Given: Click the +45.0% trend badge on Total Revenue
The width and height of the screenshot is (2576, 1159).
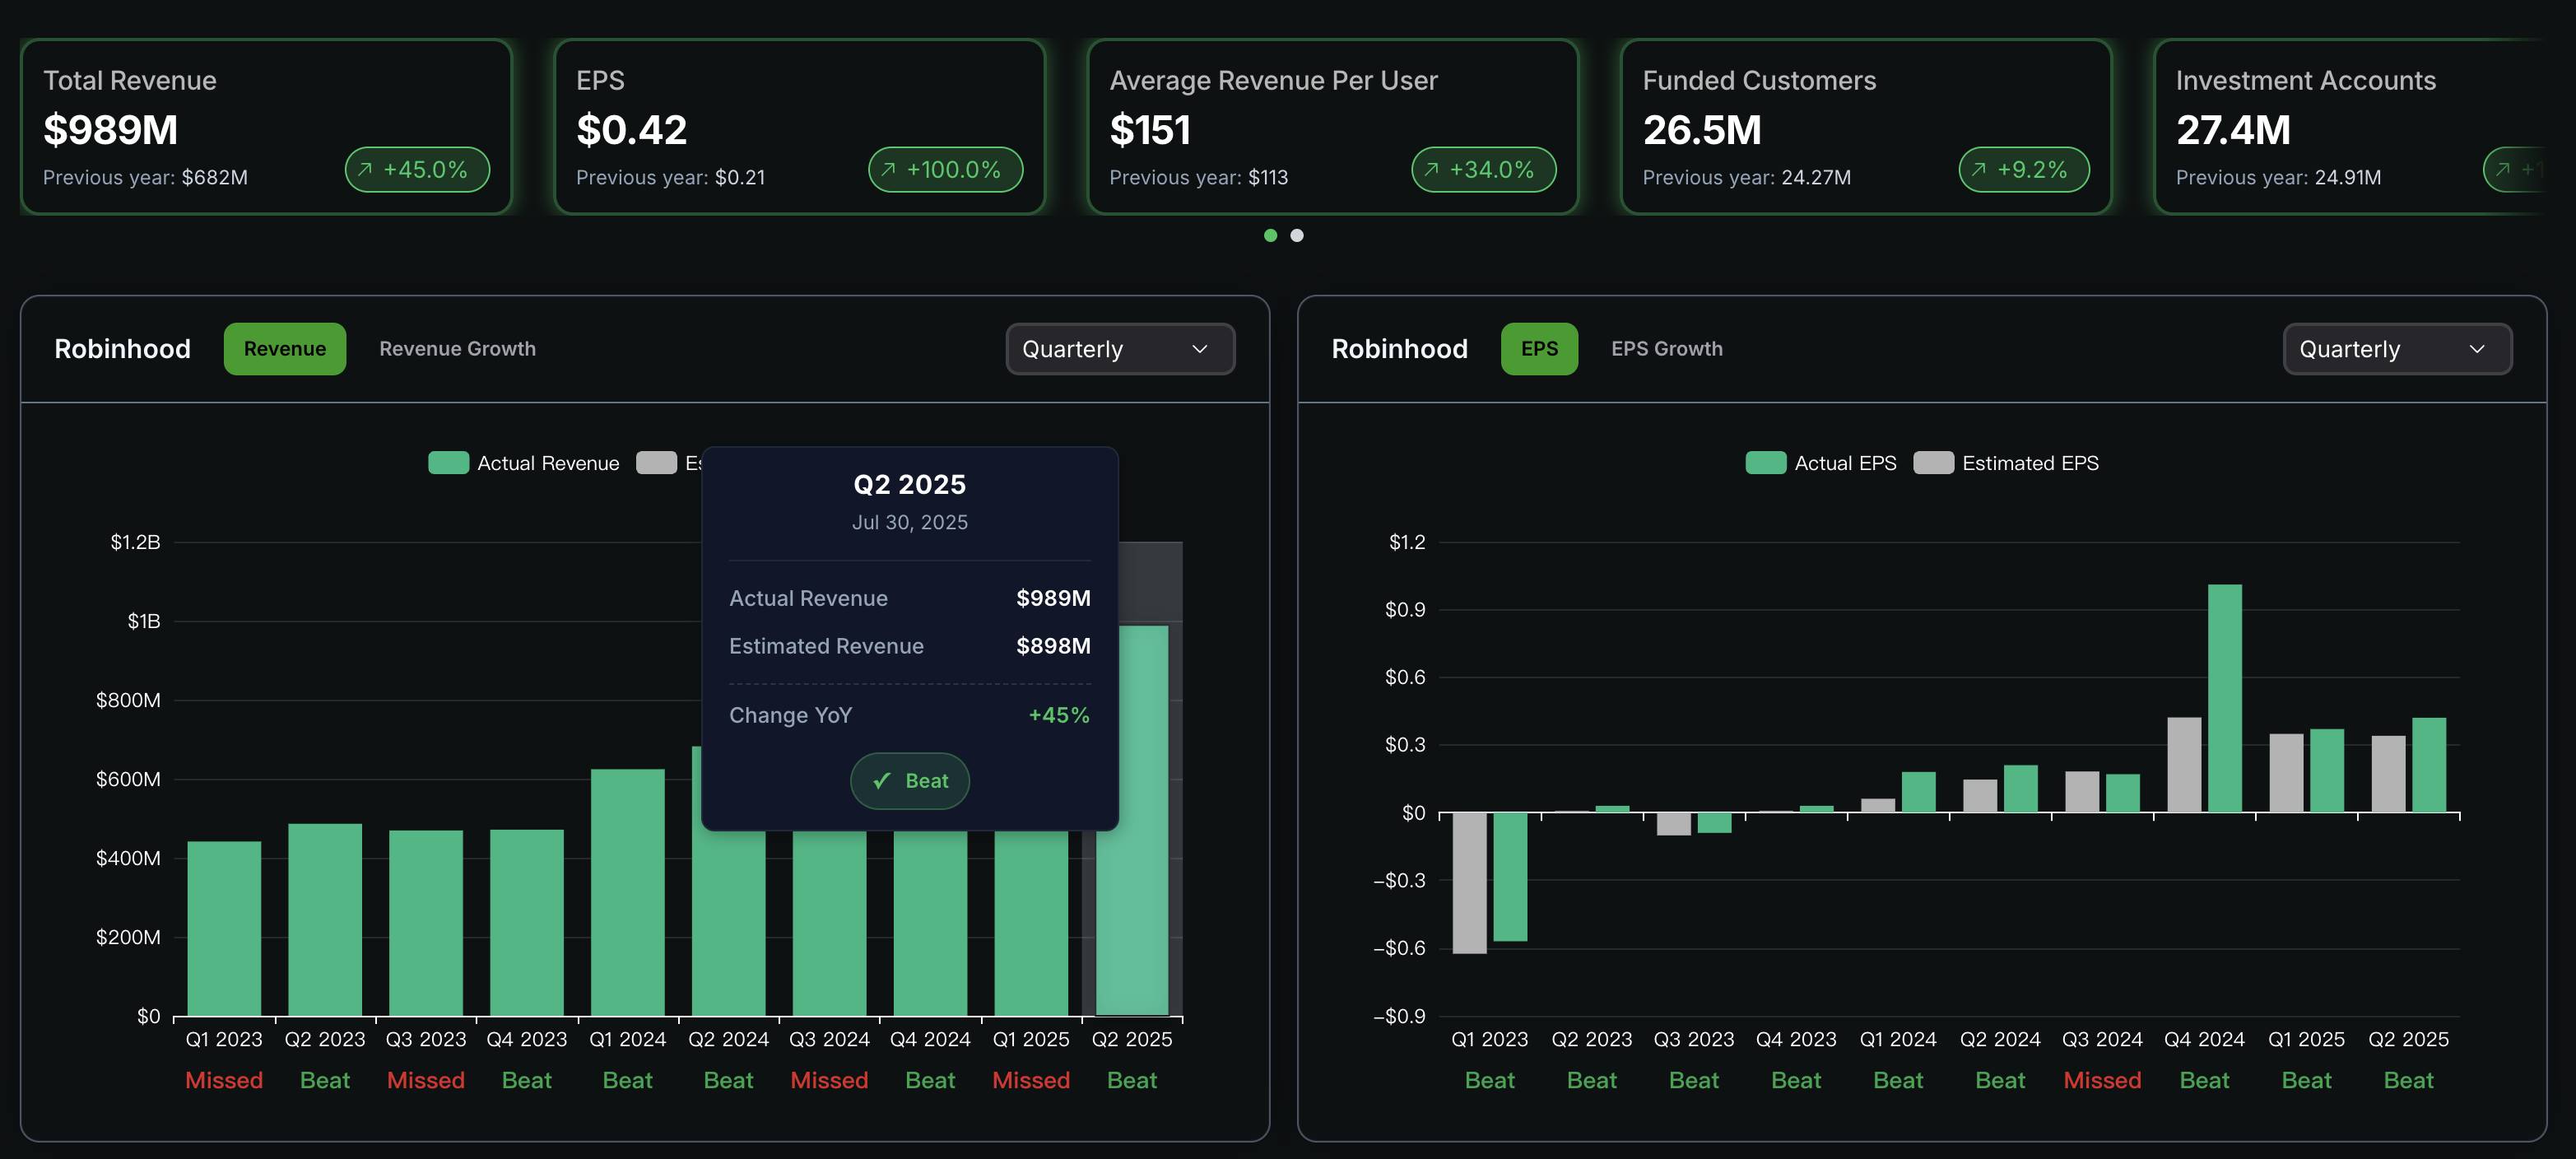Looking at the screenshot, I should click(x=417, y=169).
